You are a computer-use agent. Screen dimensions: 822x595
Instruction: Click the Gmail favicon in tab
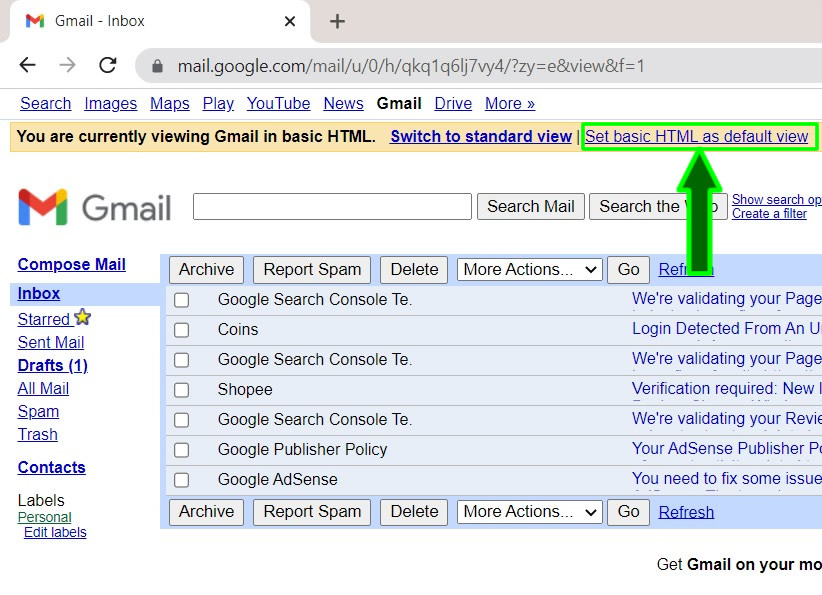tap(35, 21)
